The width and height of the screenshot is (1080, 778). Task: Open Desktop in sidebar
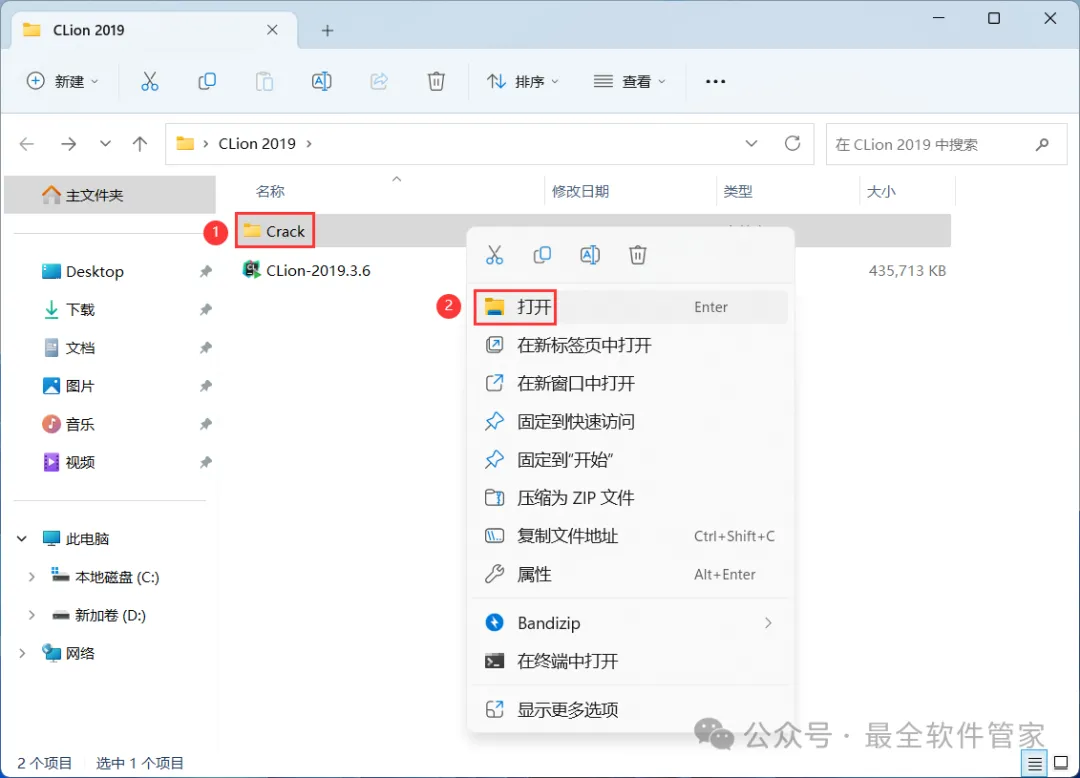point(95,272)
